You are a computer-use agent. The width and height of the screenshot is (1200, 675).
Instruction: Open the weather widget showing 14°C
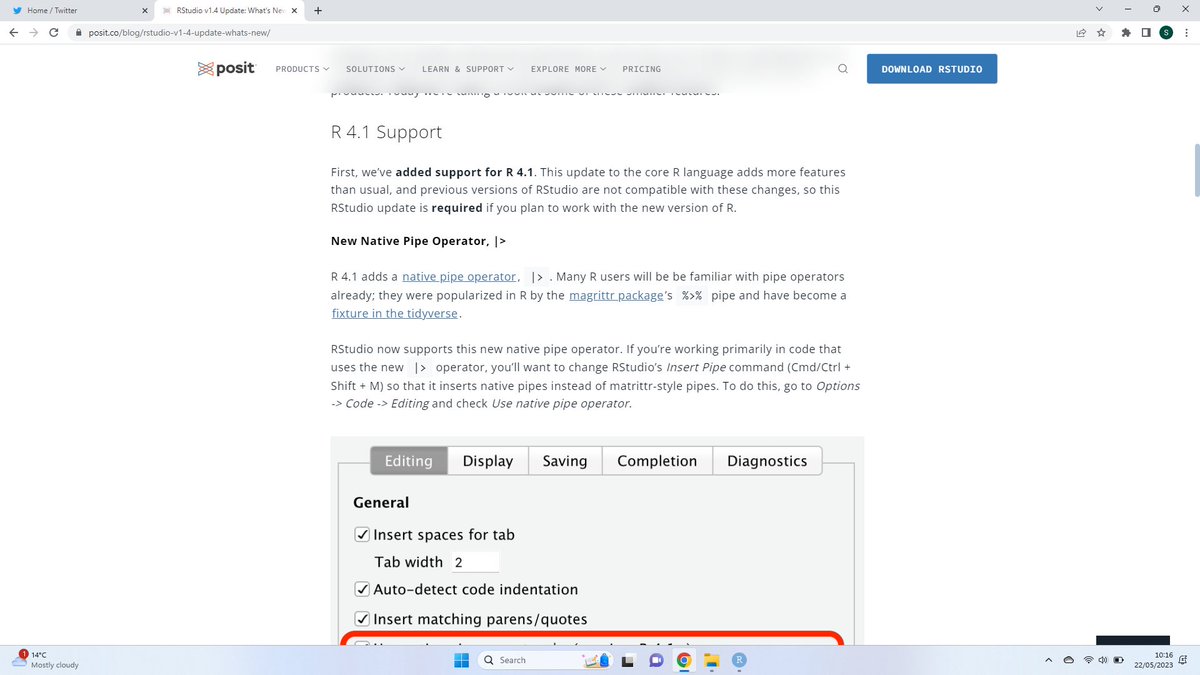point(46,660)
